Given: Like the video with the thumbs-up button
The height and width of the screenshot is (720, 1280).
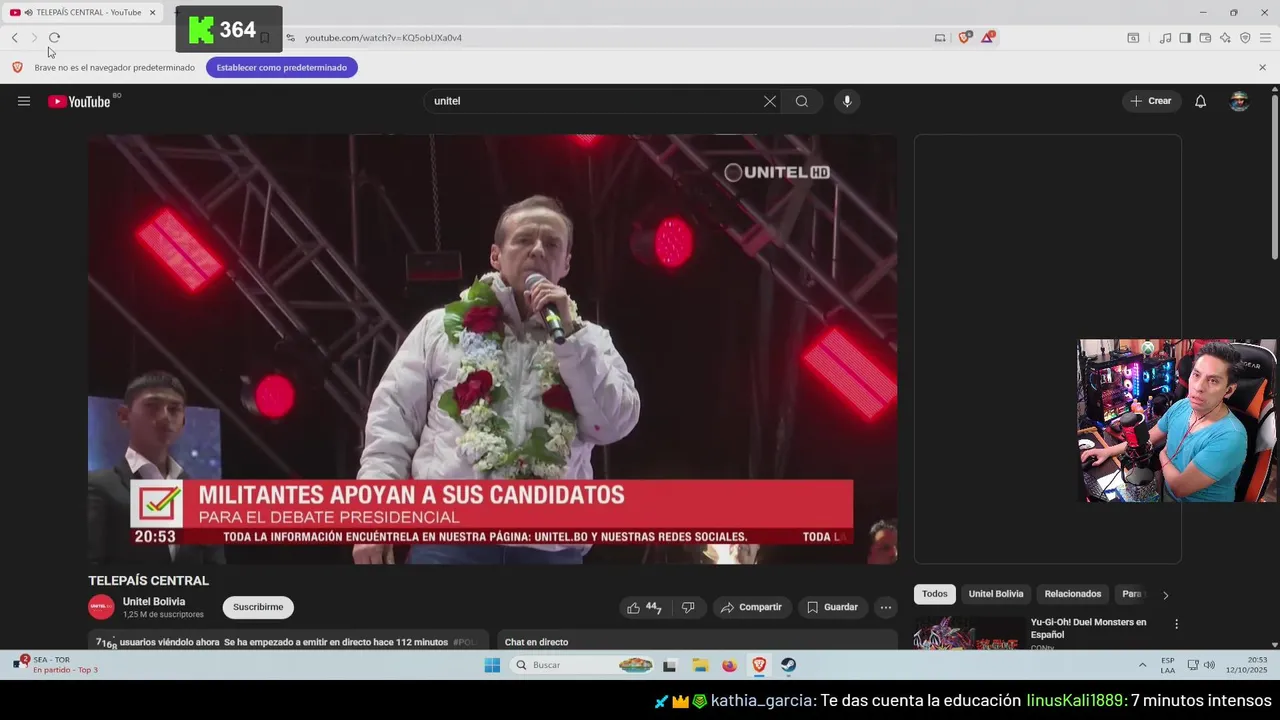Looking at the screenshot, I should 644,607.
